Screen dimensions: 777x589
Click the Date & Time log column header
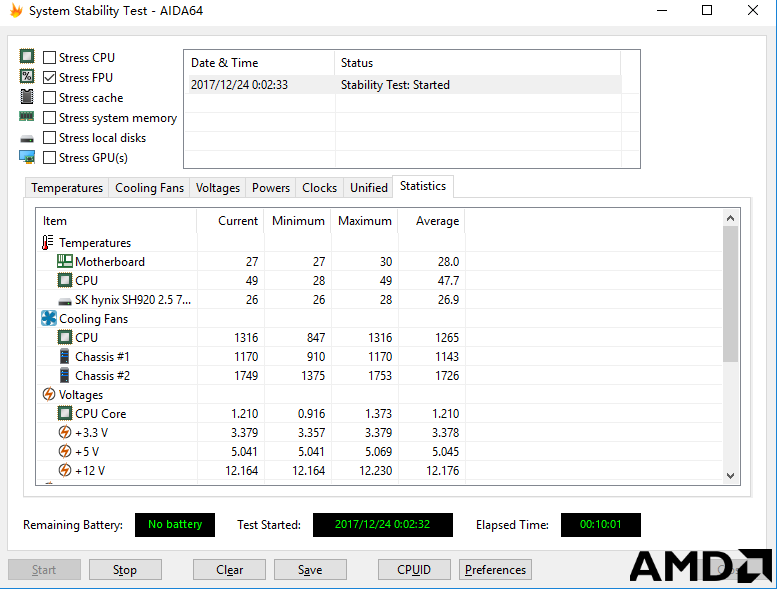click(x=259, y=63)
